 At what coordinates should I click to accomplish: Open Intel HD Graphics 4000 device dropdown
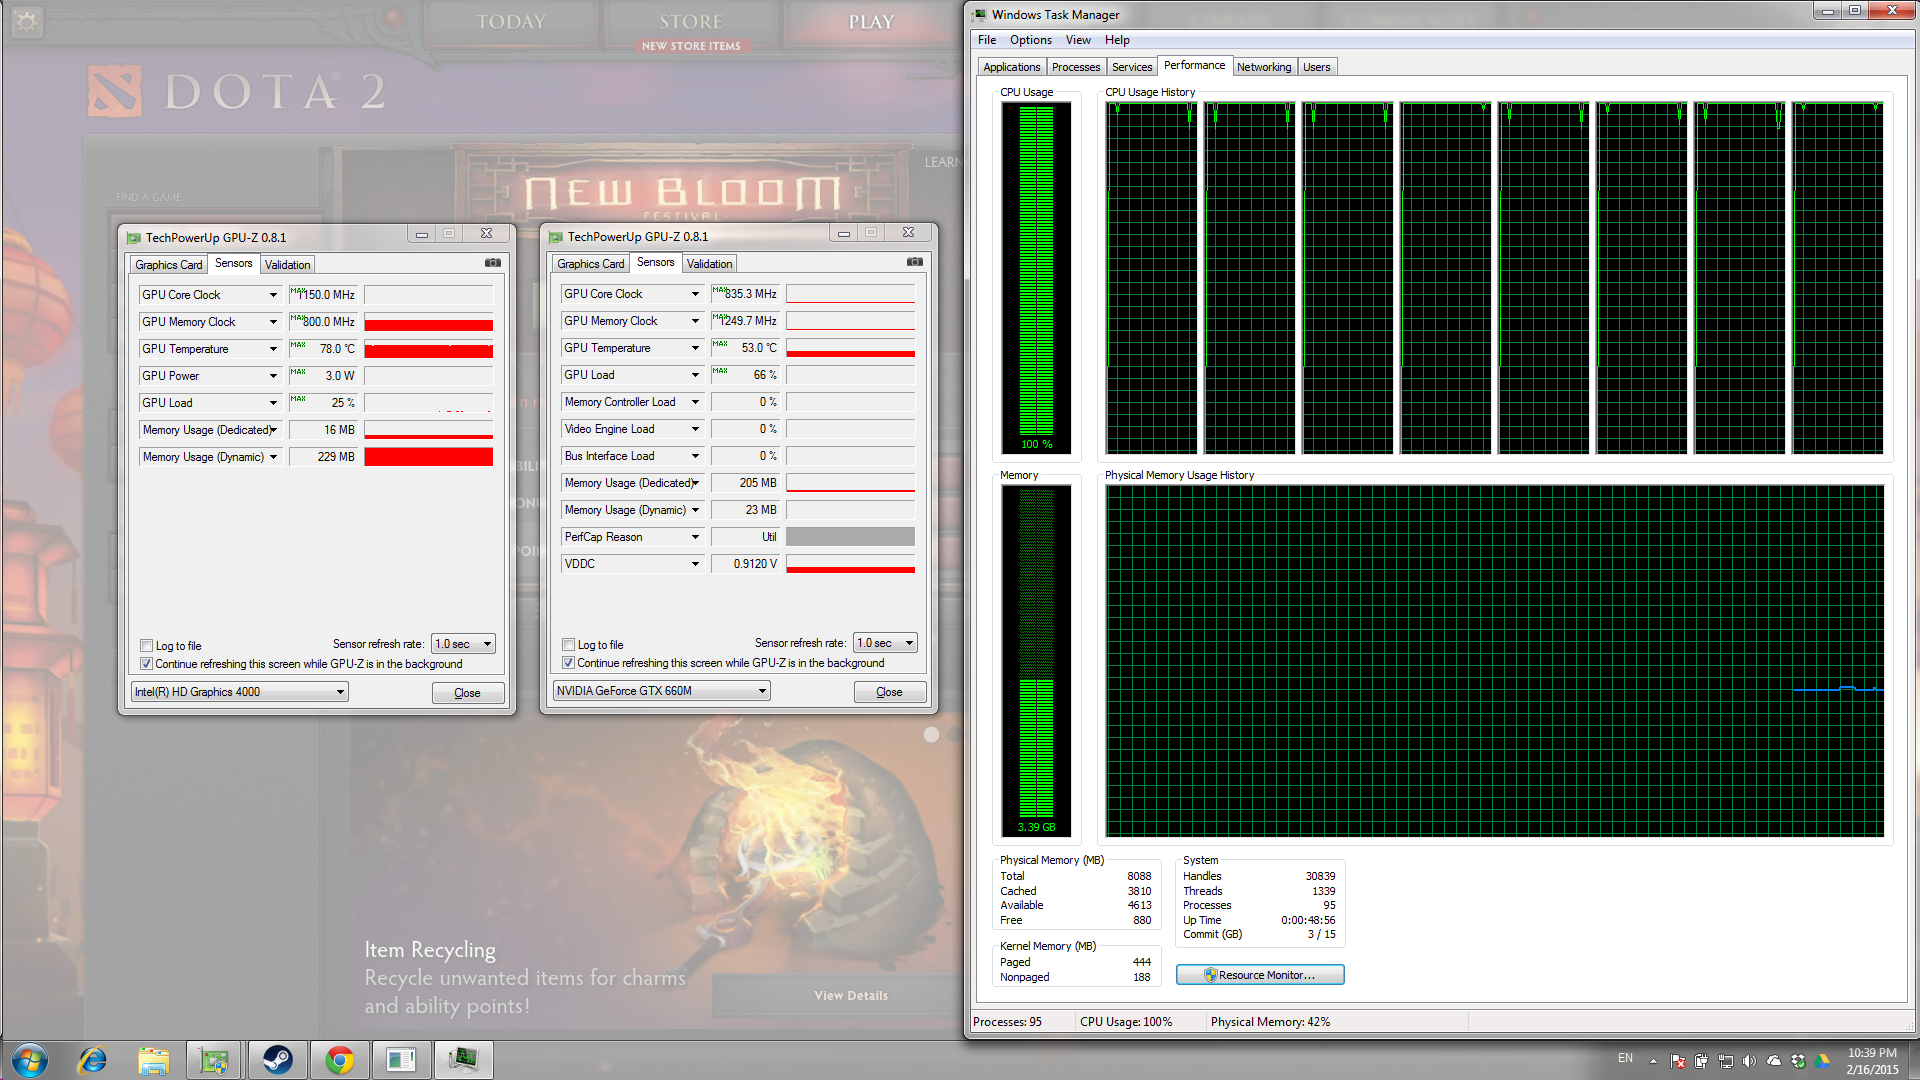tap(240, 692)
